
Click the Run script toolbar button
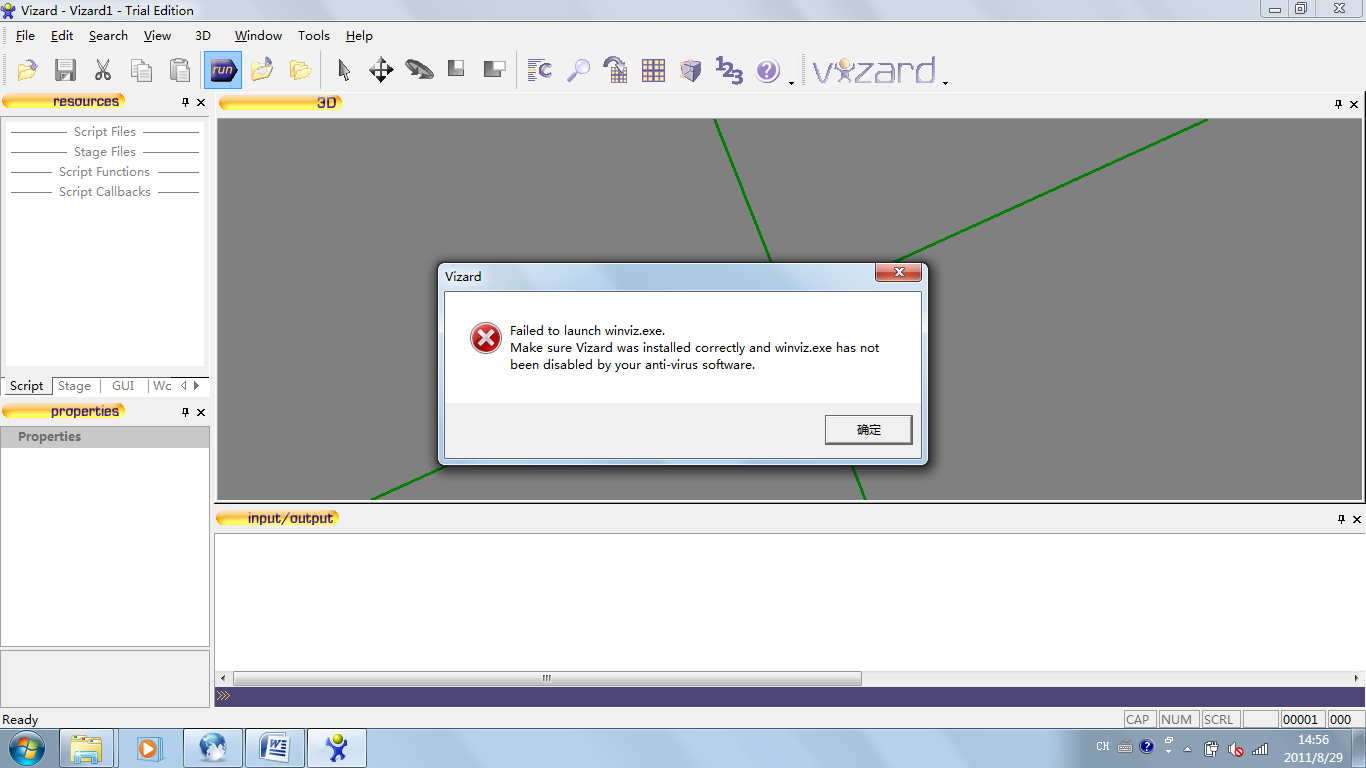223,70
